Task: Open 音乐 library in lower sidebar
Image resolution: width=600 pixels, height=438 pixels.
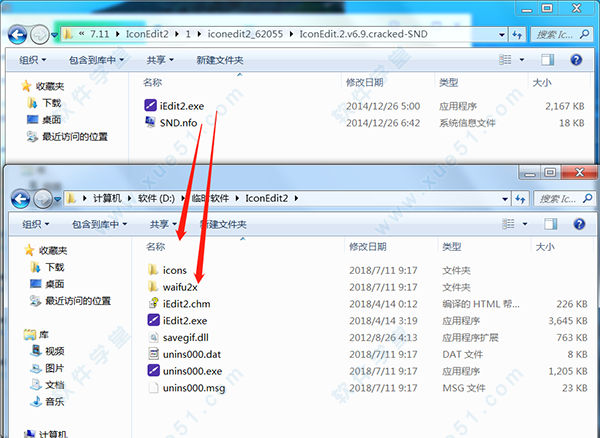Action: pos(54,402)
